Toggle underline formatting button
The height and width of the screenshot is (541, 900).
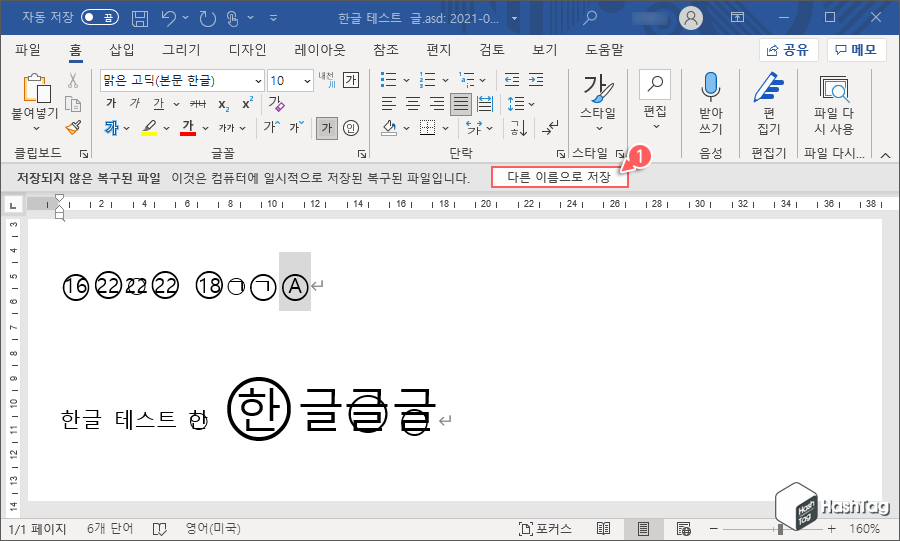159,103
